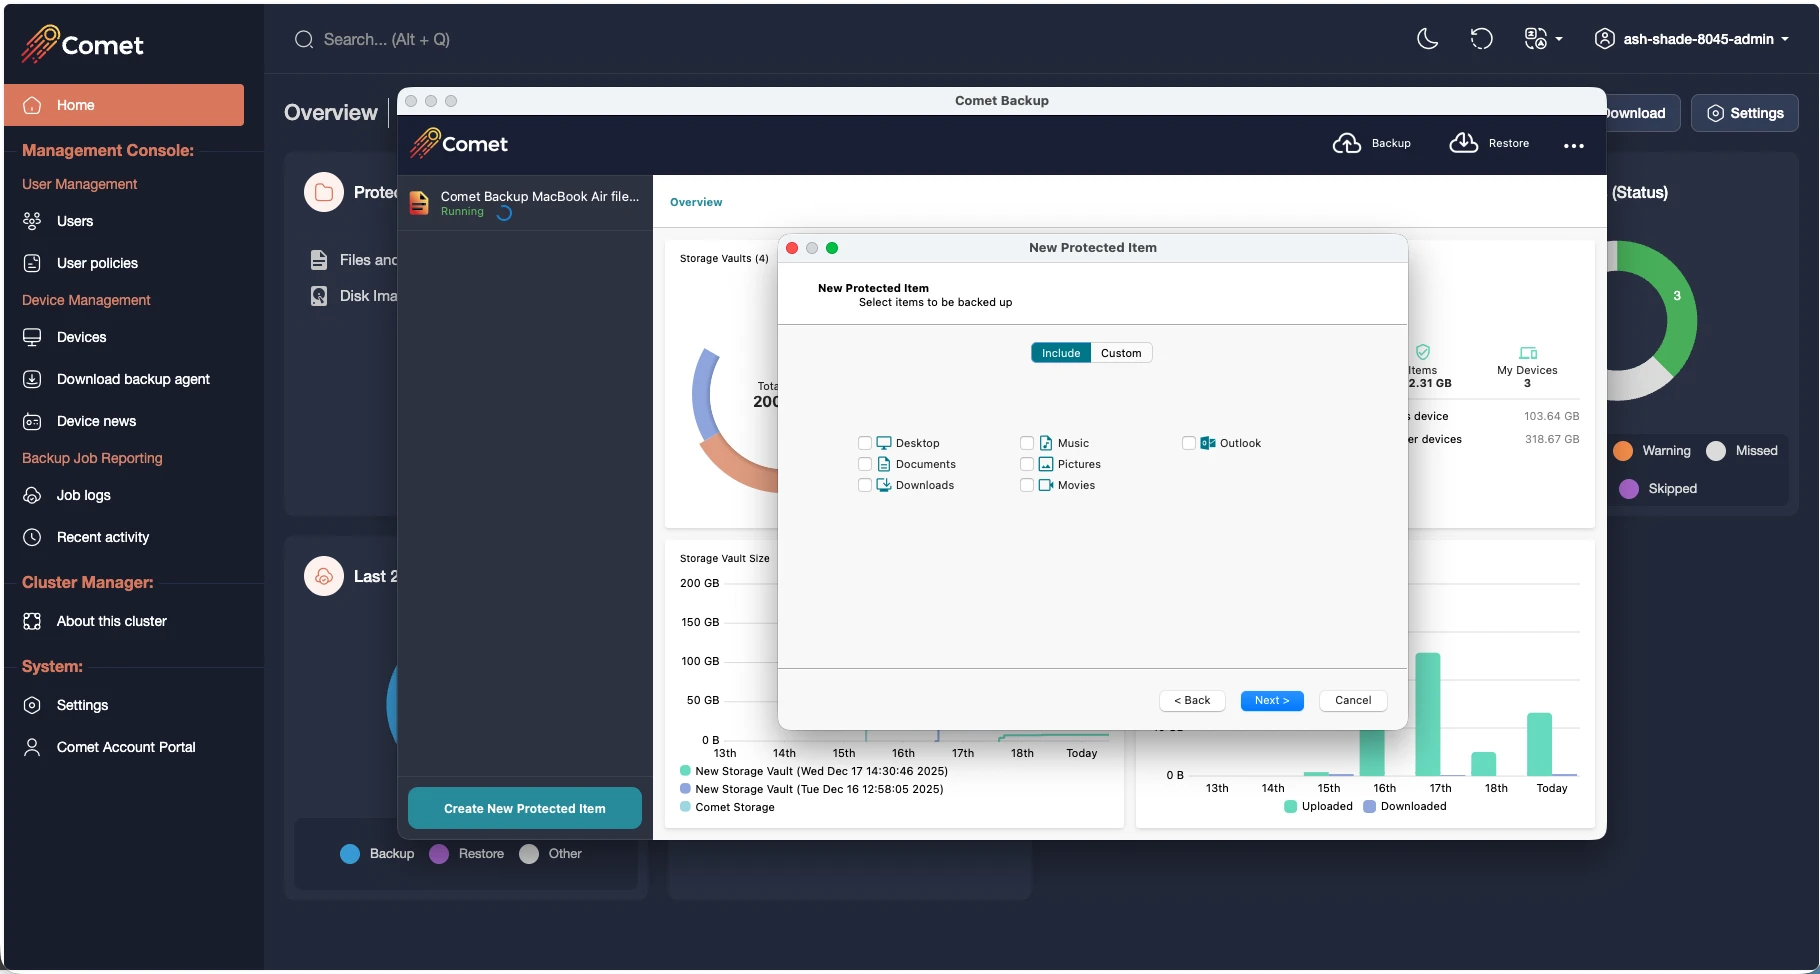Image resolution: width=1820 pixels, height=974 pixels.
Task: Enable the Documents checkbox
Action: coord(865,464)
